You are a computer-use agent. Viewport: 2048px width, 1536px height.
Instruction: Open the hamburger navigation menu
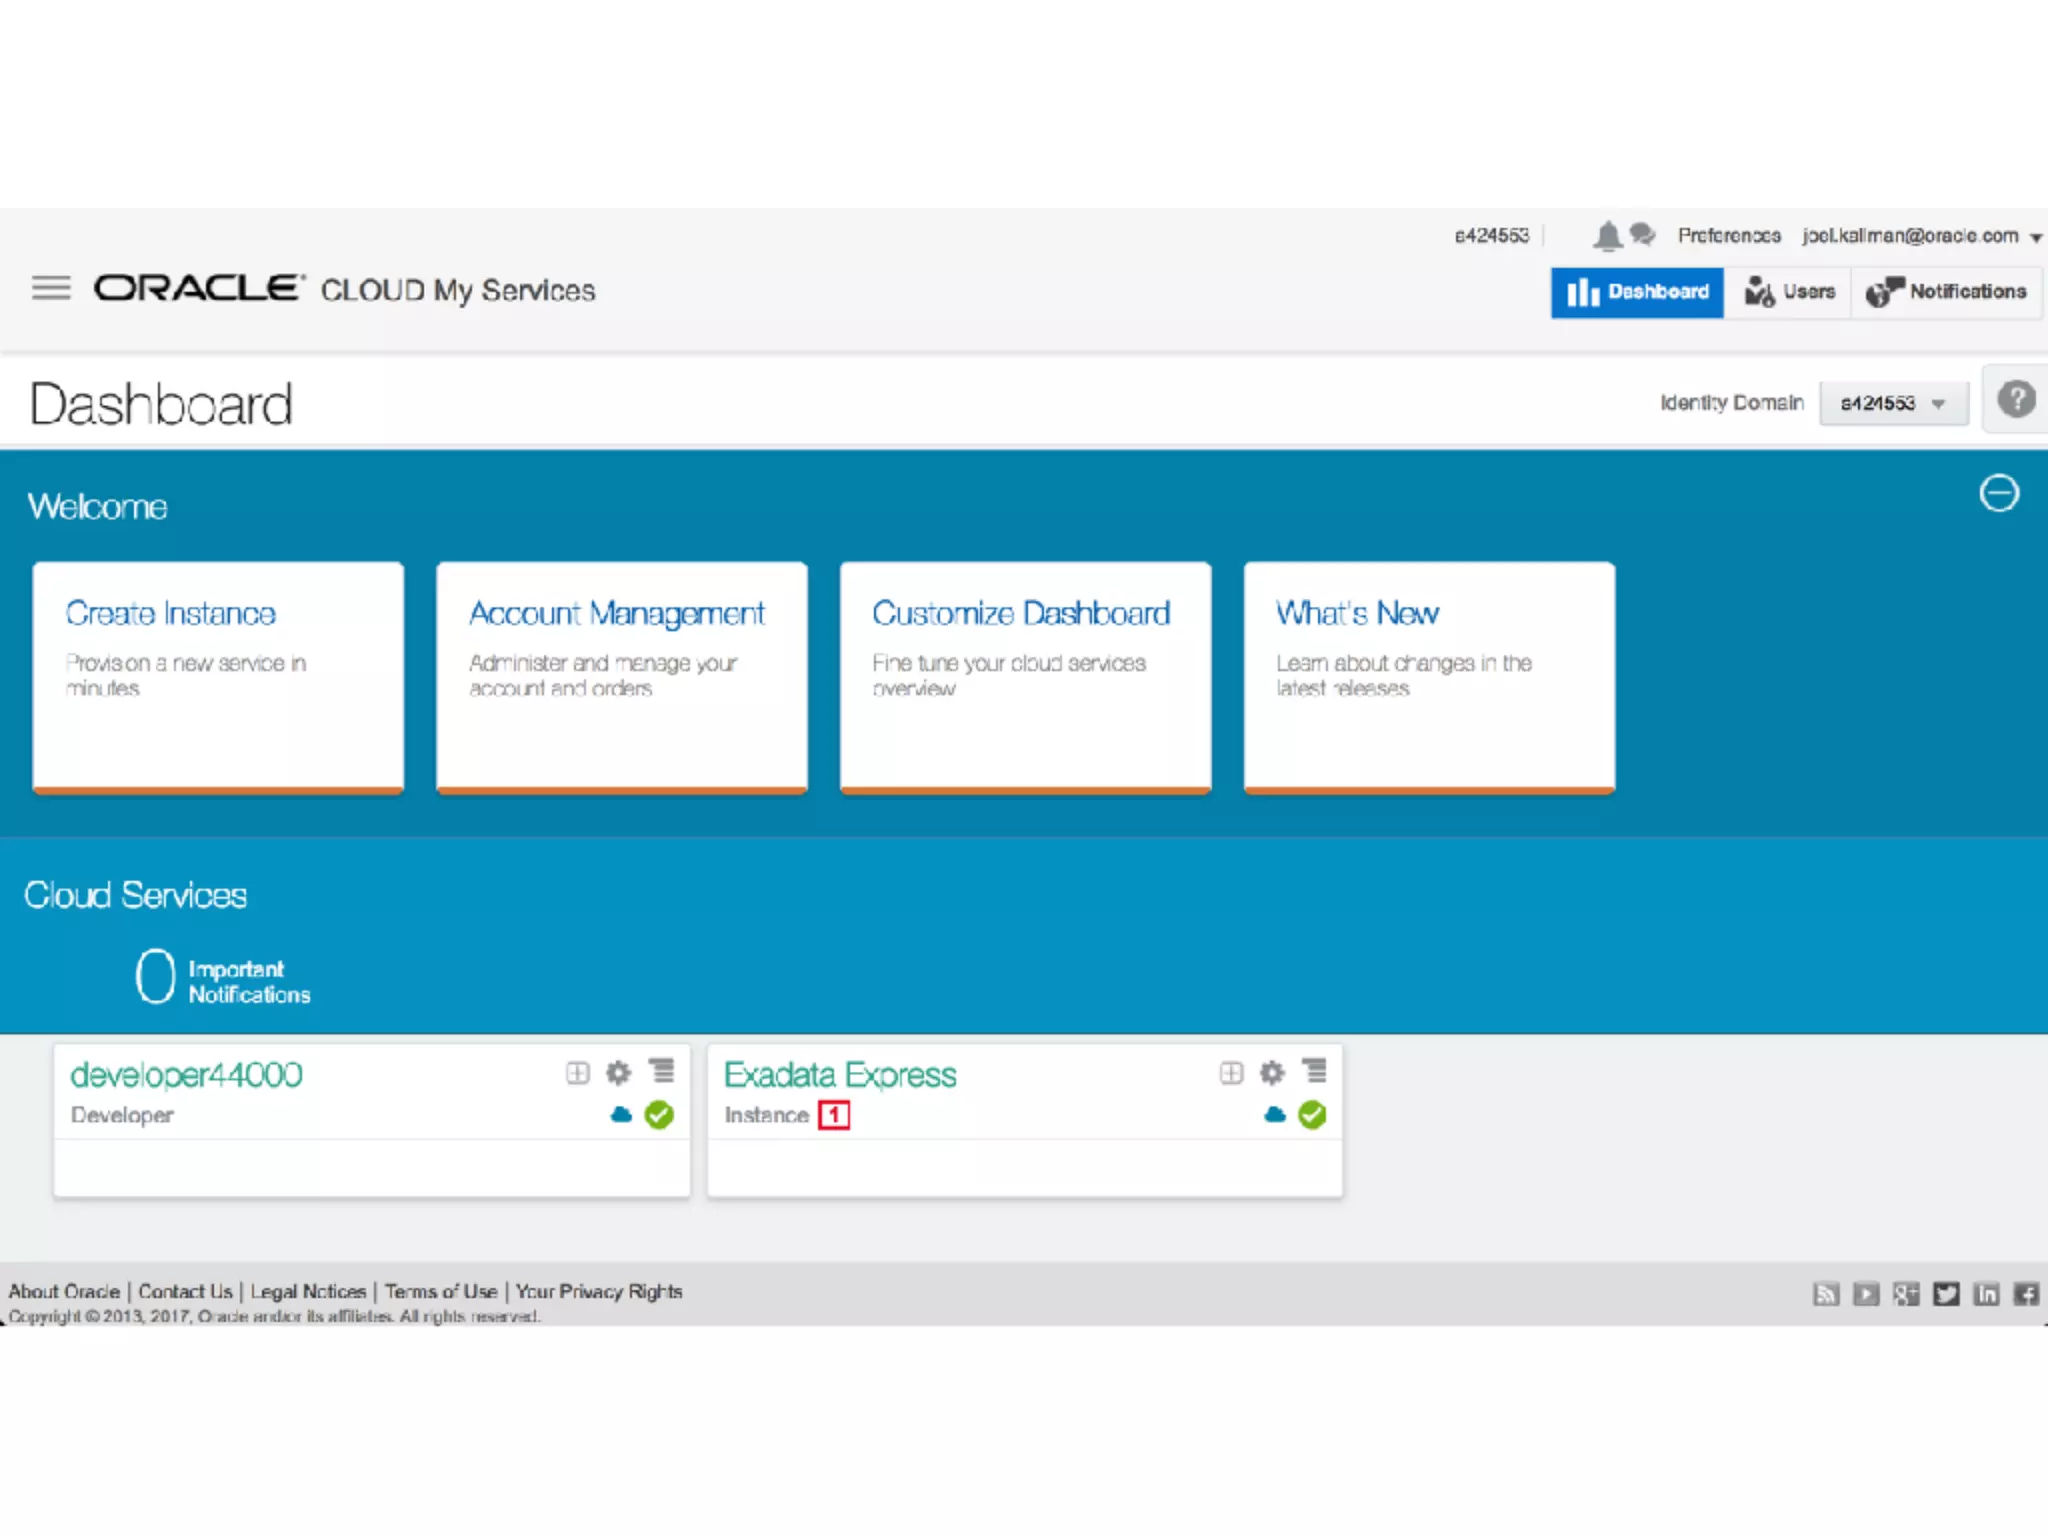pos(51,289)
